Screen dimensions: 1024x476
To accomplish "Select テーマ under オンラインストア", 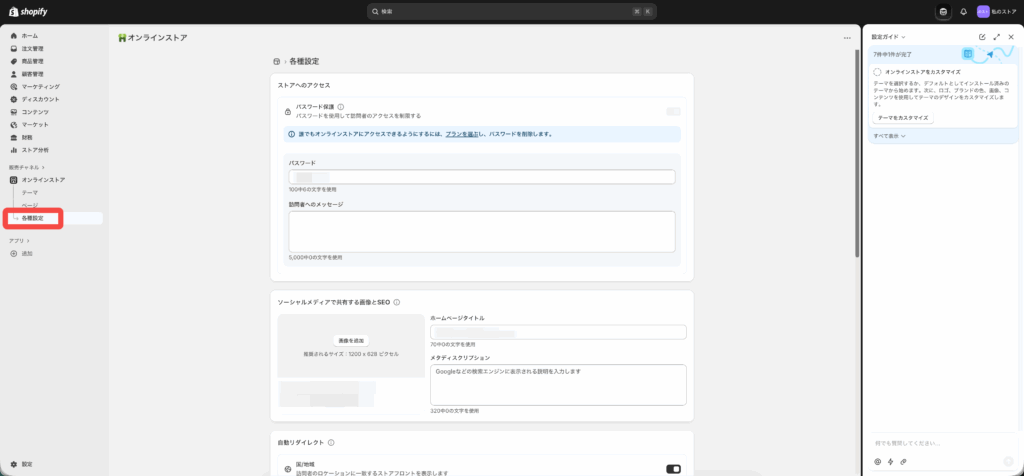I will 30,192.
